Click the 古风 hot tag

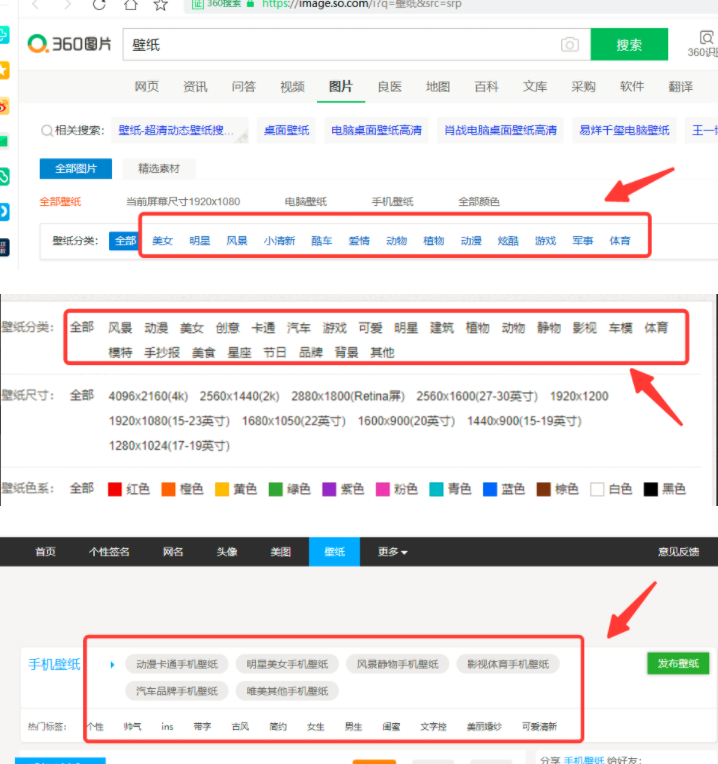click(x=240, y=726)
